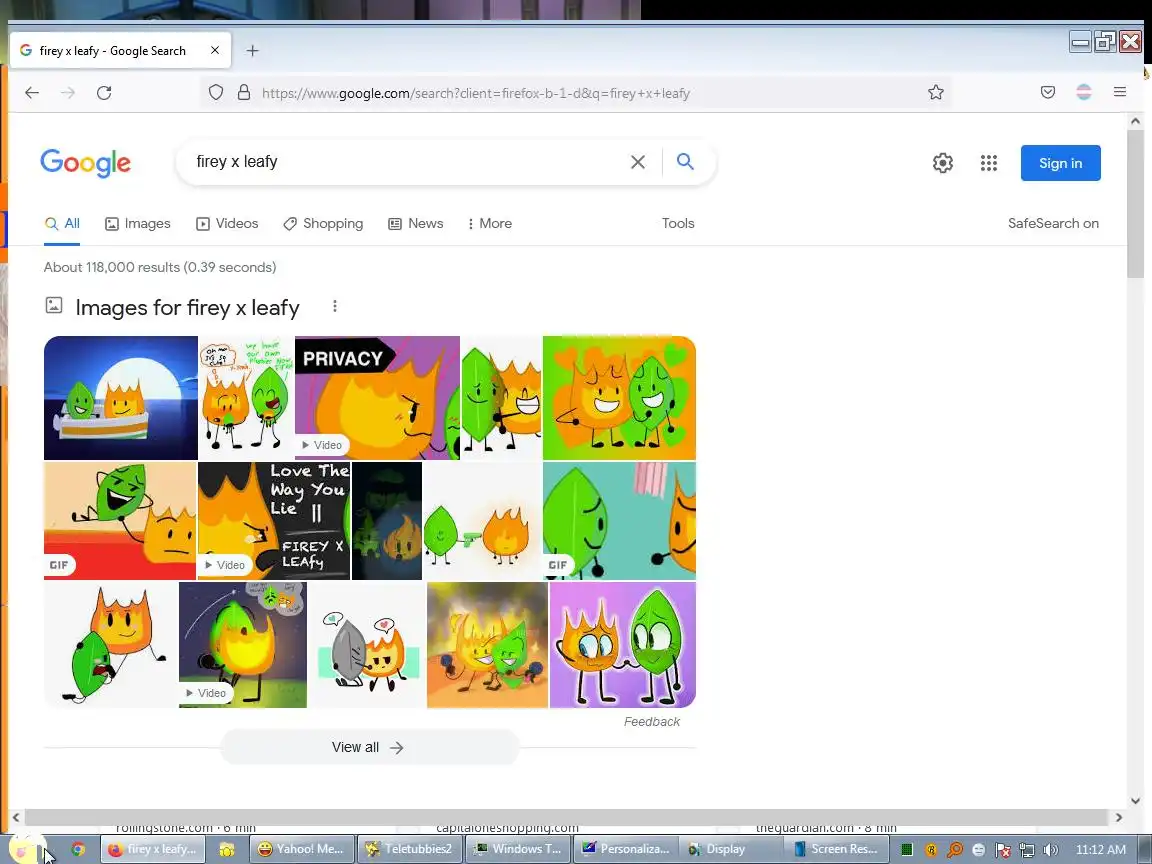Screen dimensions: 1152x864
Task: Open the night sky video thumbnail
Action: tap(242, 644)
